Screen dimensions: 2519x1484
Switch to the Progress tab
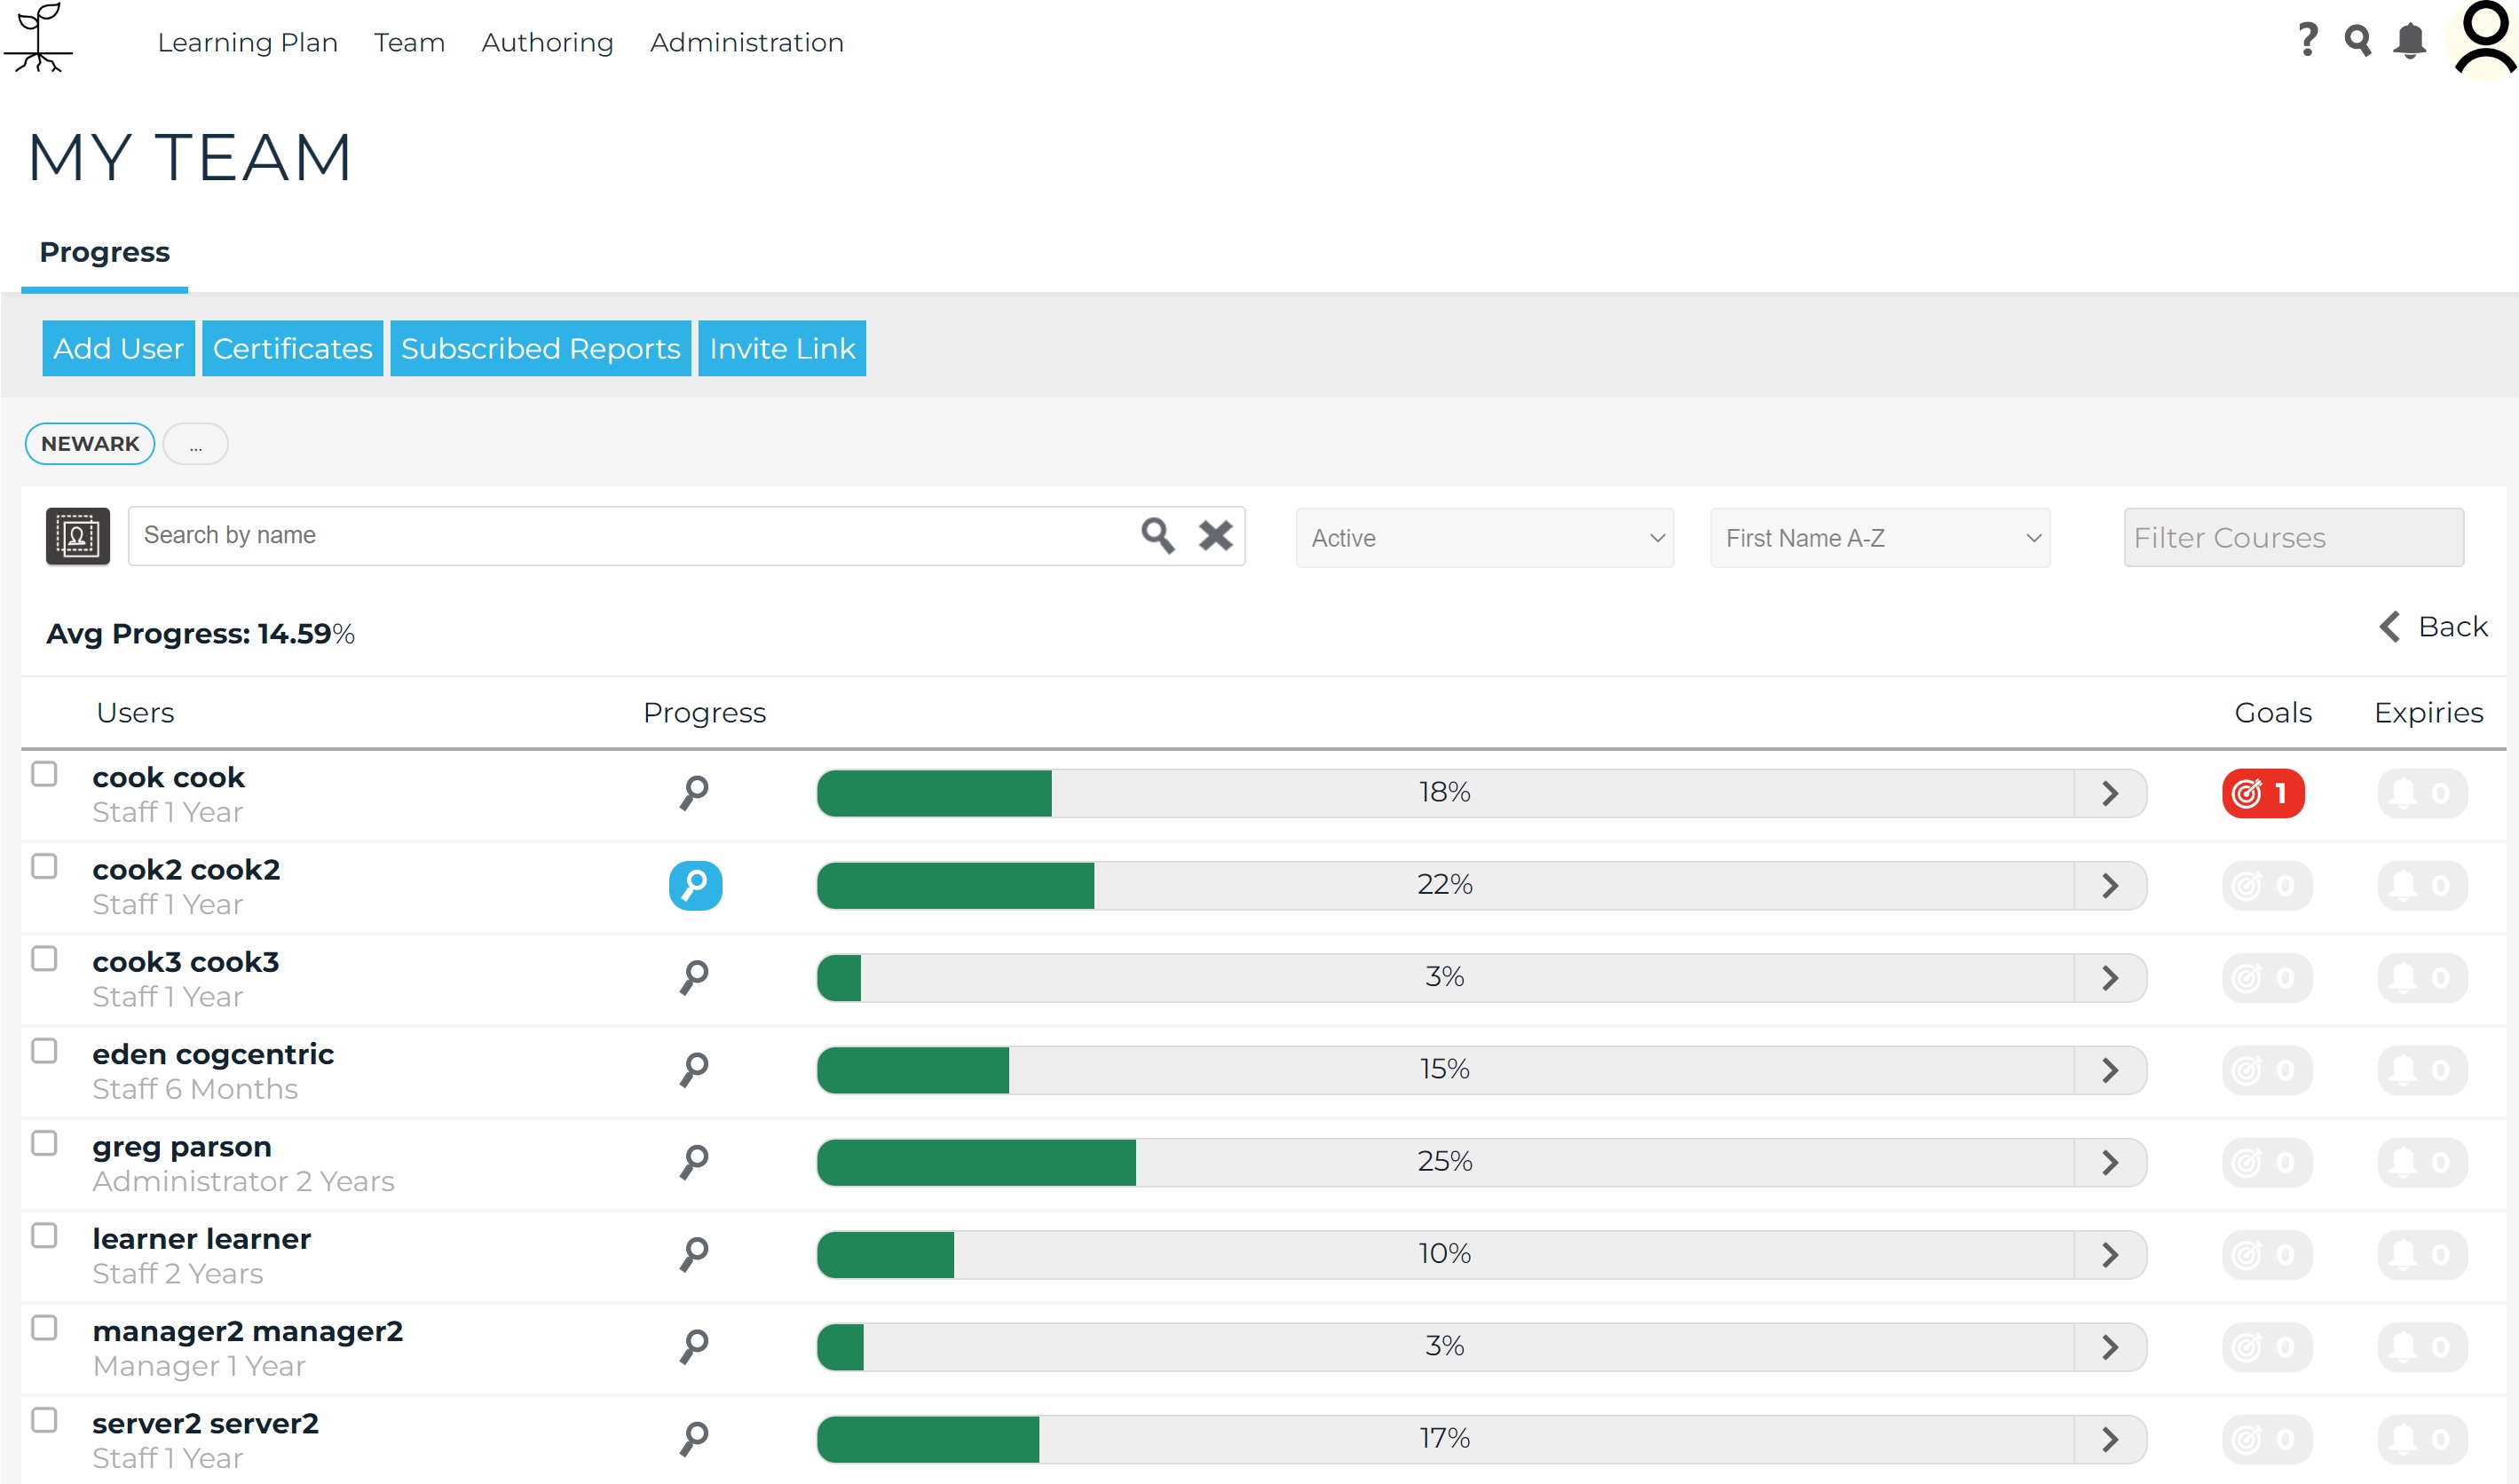(103, 252)
